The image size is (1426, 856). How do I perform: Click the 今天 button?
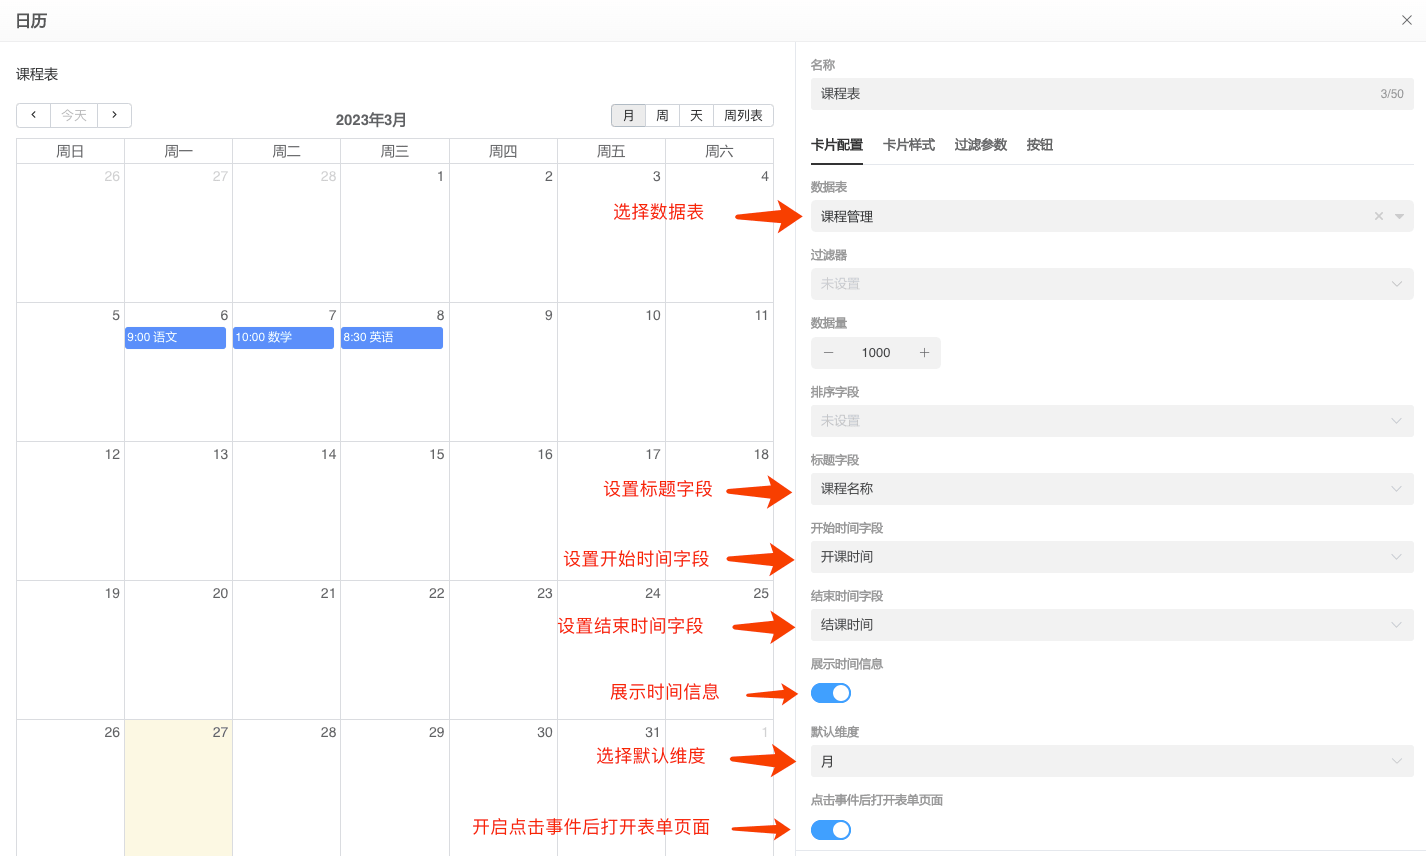click(73, 115)
